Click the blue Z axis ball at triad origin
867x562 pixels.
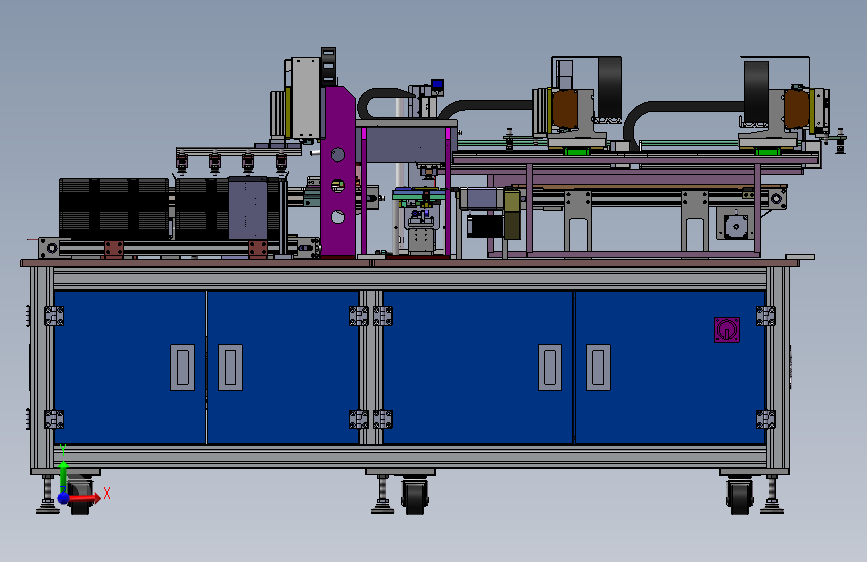coord(64,498)
